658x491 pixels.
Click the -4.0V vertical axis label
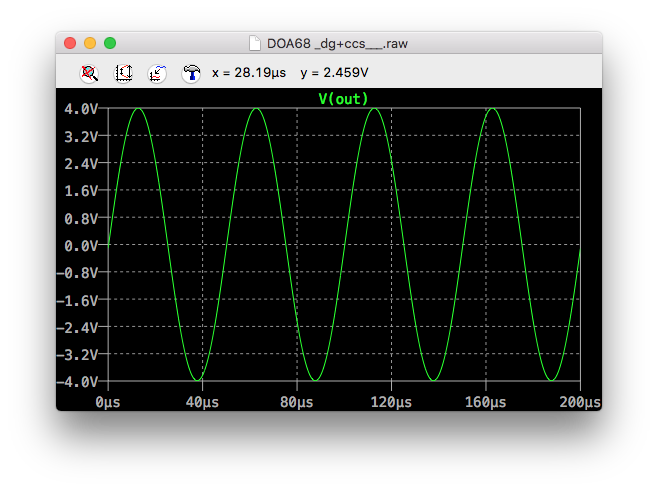click(77, 382)
